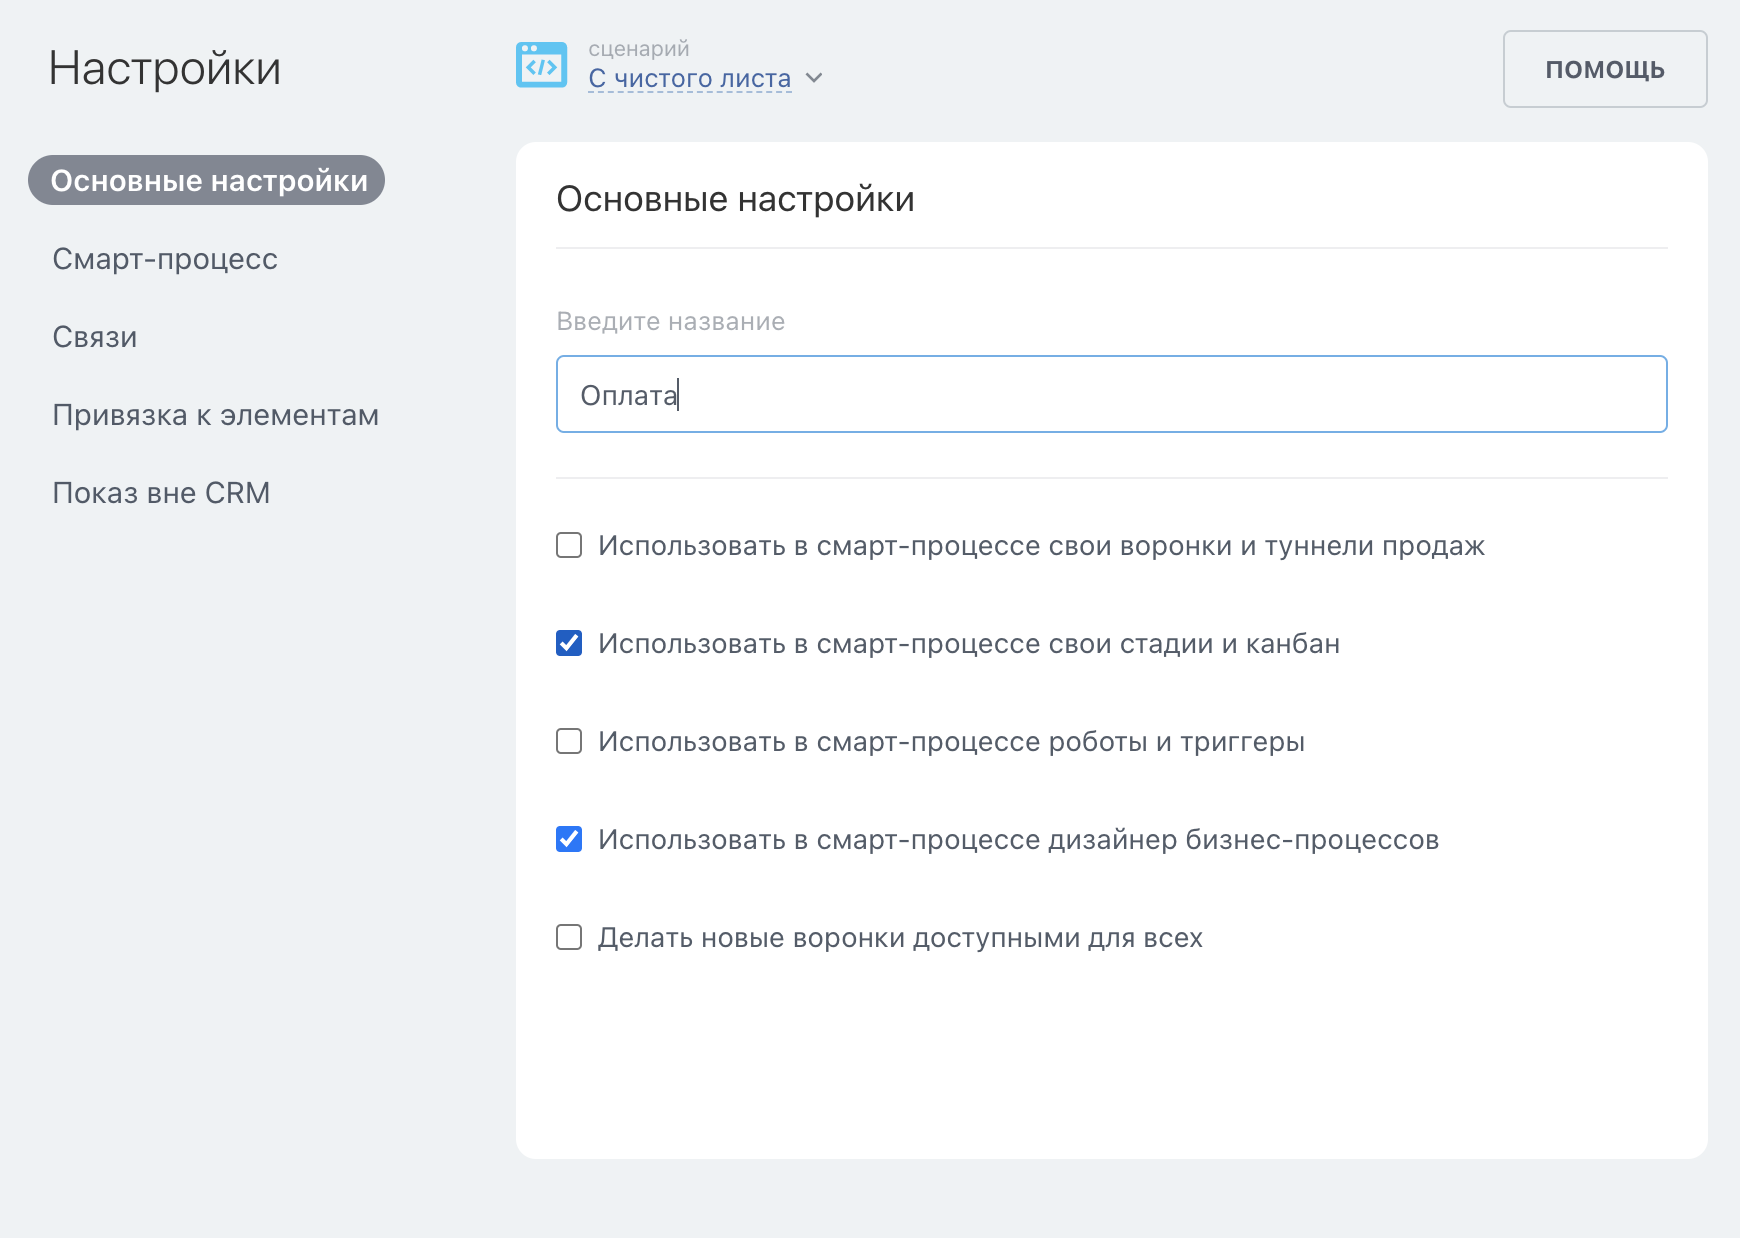The image size is (1740, 1238).
Task: Click the "Использовать в смарт-процессе роботы и триггеры" label
Action: [951, 742]
